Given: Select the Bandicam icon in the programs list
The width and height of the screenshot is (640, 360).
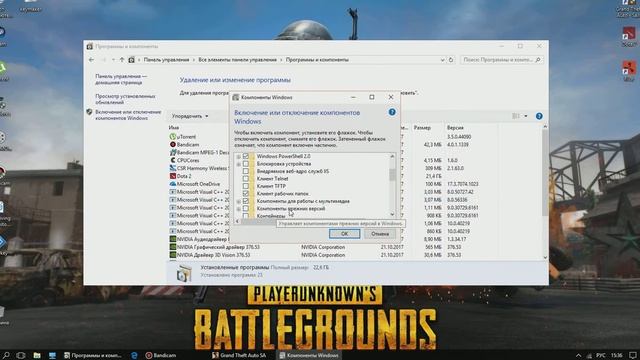Looking at the screenshot, I should click(x=173, y=144).
